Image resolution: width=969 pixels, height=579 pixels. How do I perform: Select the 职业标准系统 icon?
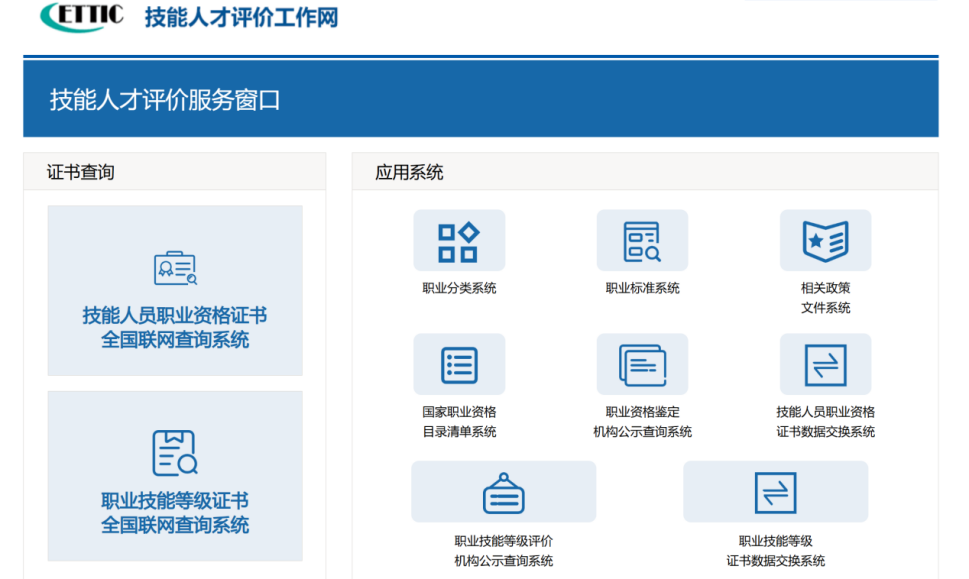[641, 240]
